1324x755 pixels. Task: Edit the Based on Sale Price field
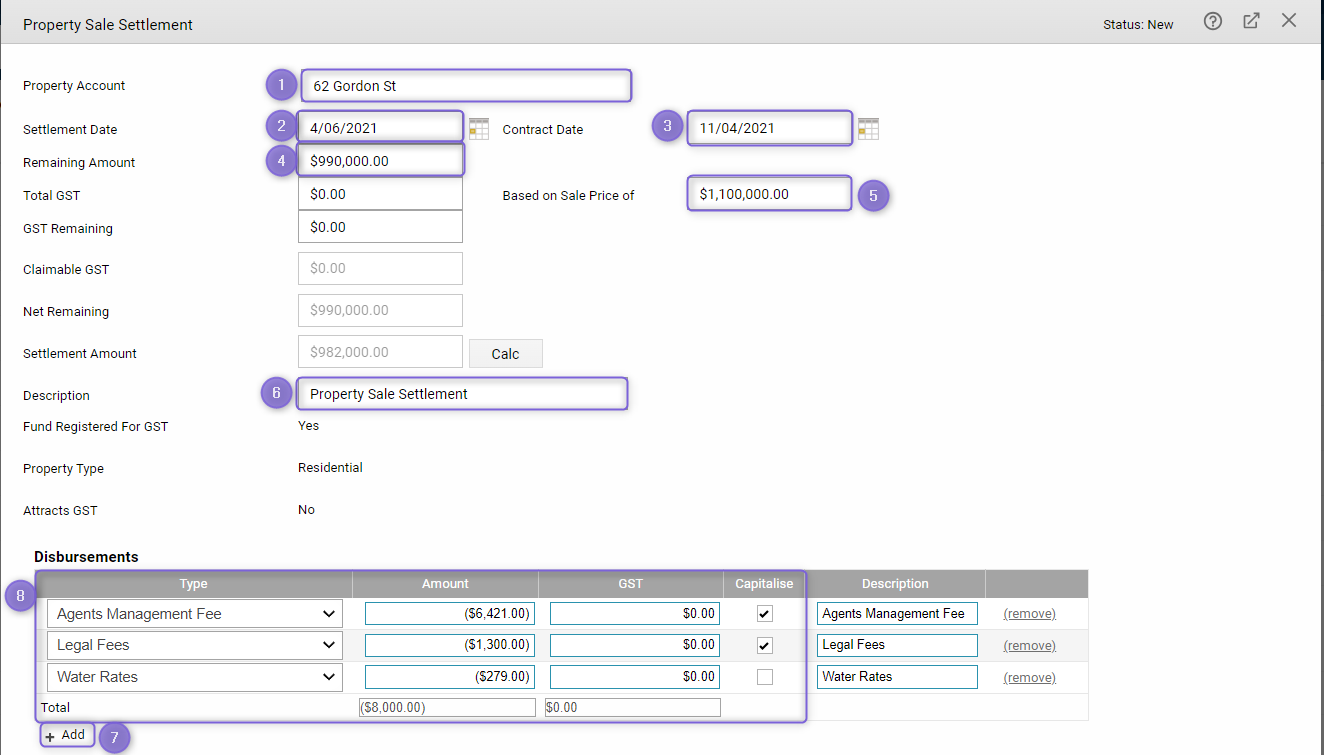[x=769, y=194]
